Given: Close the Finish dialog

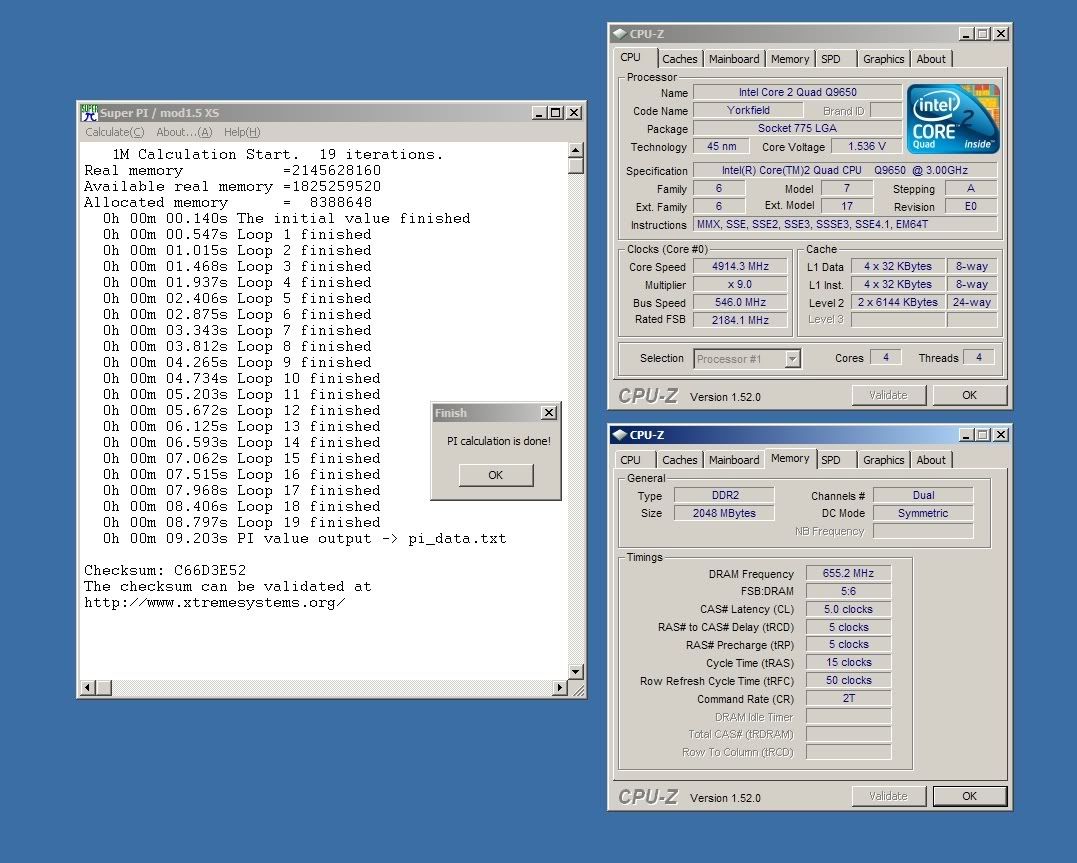Looking at the screenshot, I should [x=549, y=412].
